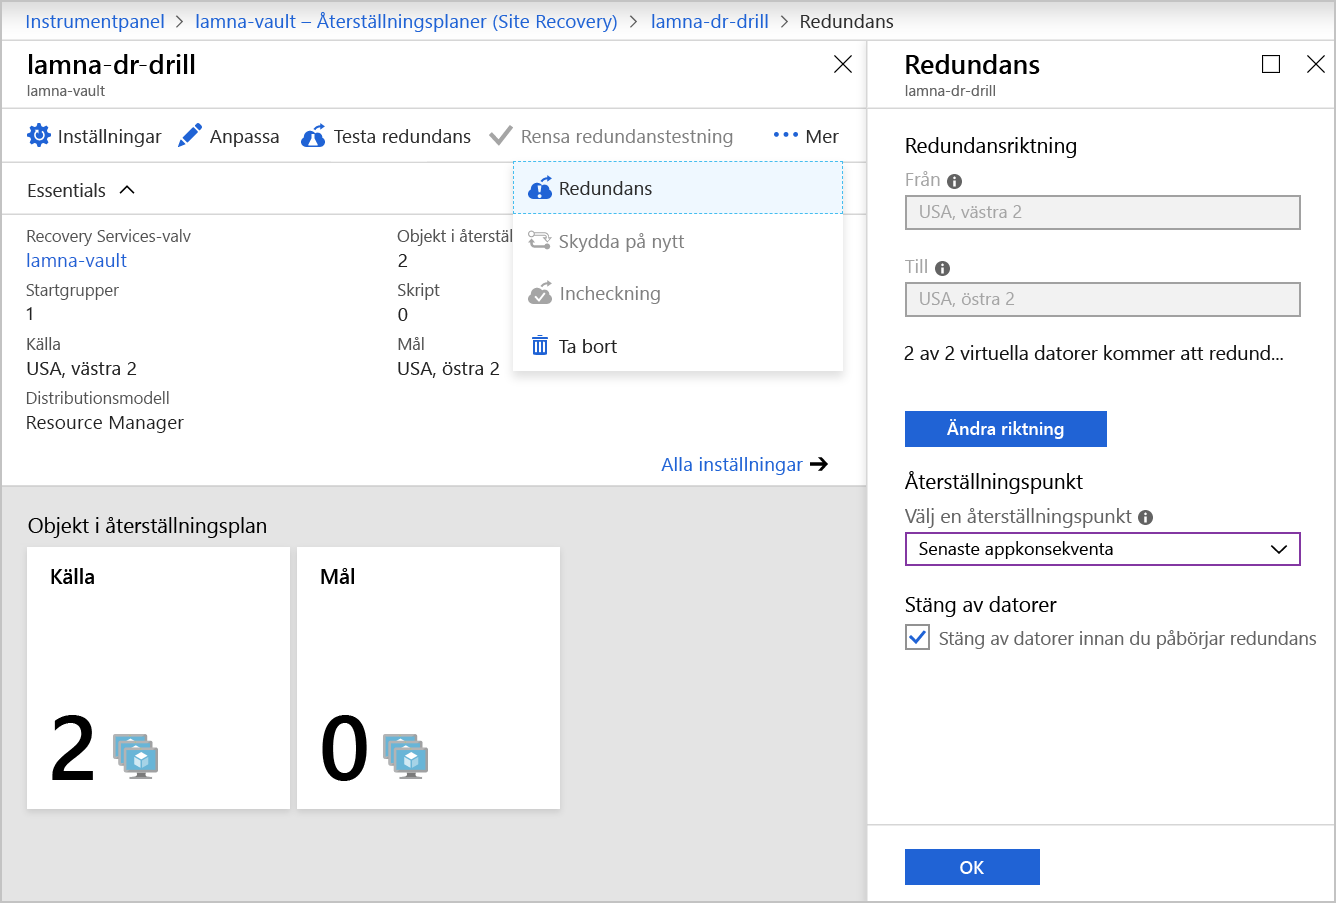Click the Från field USA, västra 2
The image size is (1336, 903).
coord(1103,212)
